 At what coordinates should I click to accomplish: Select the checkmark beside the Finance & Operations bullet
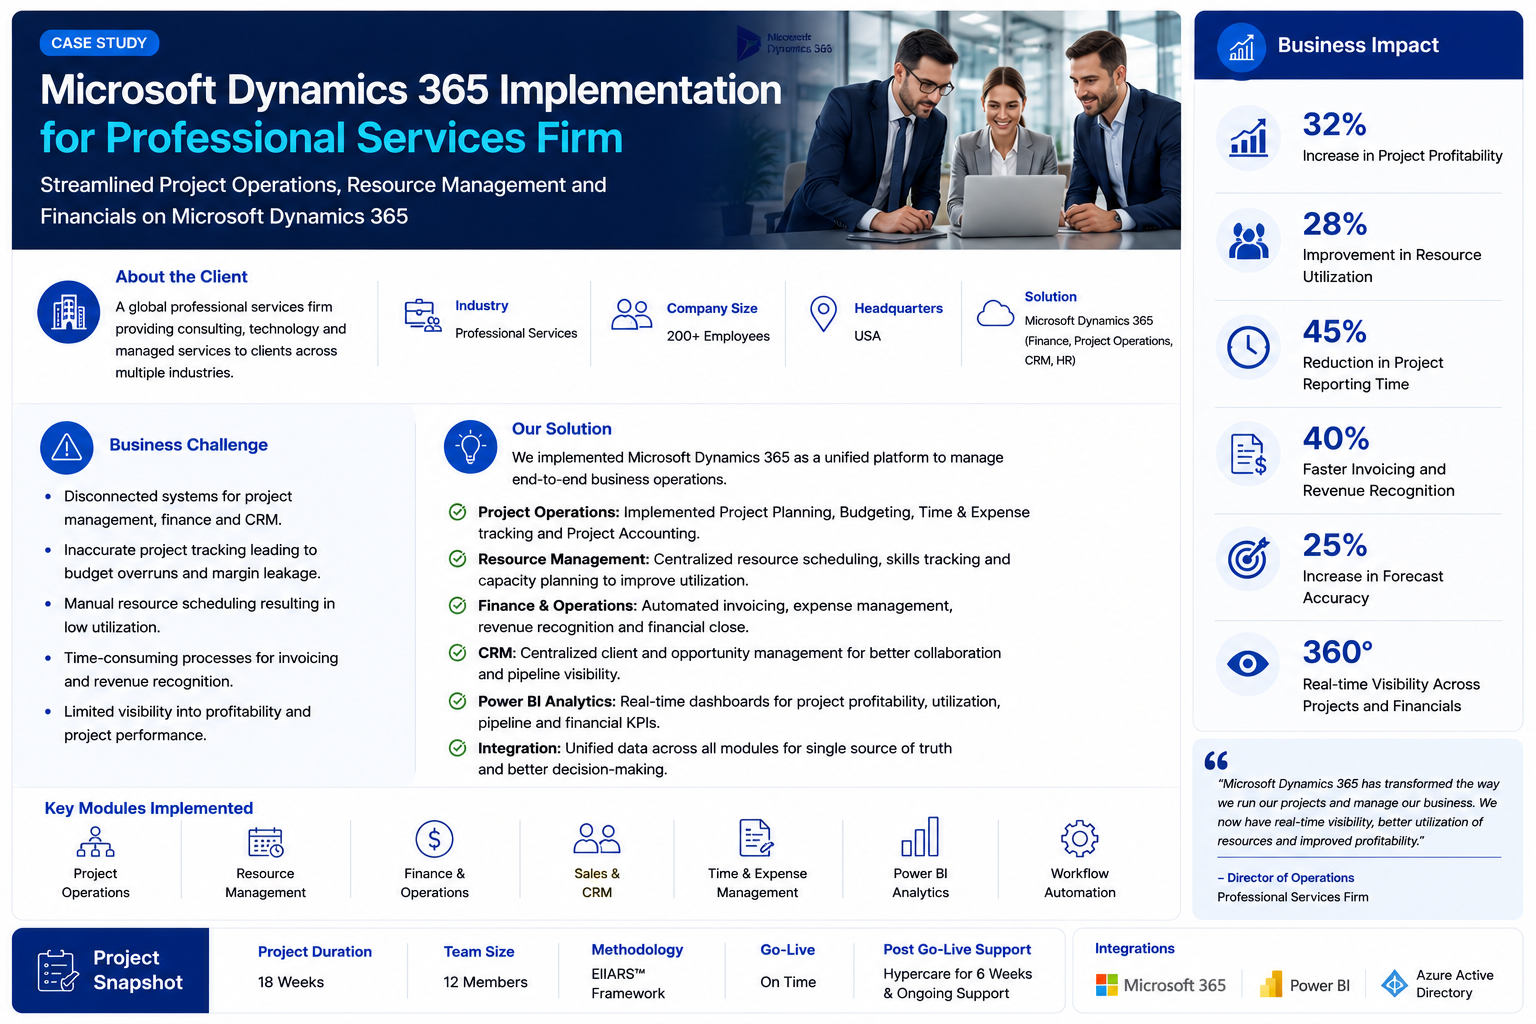(x=457, y=605)
